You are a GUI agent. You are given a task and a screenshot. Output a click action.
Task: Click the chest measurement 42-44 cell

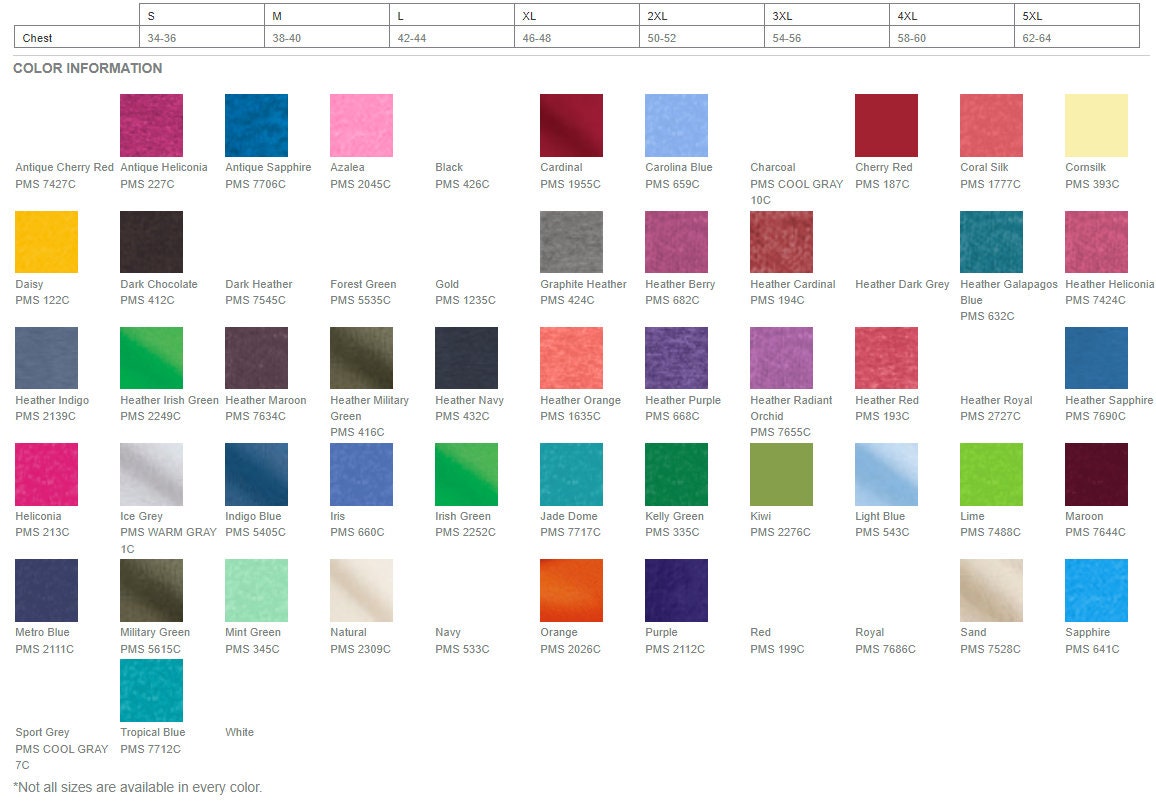(452, 38)
